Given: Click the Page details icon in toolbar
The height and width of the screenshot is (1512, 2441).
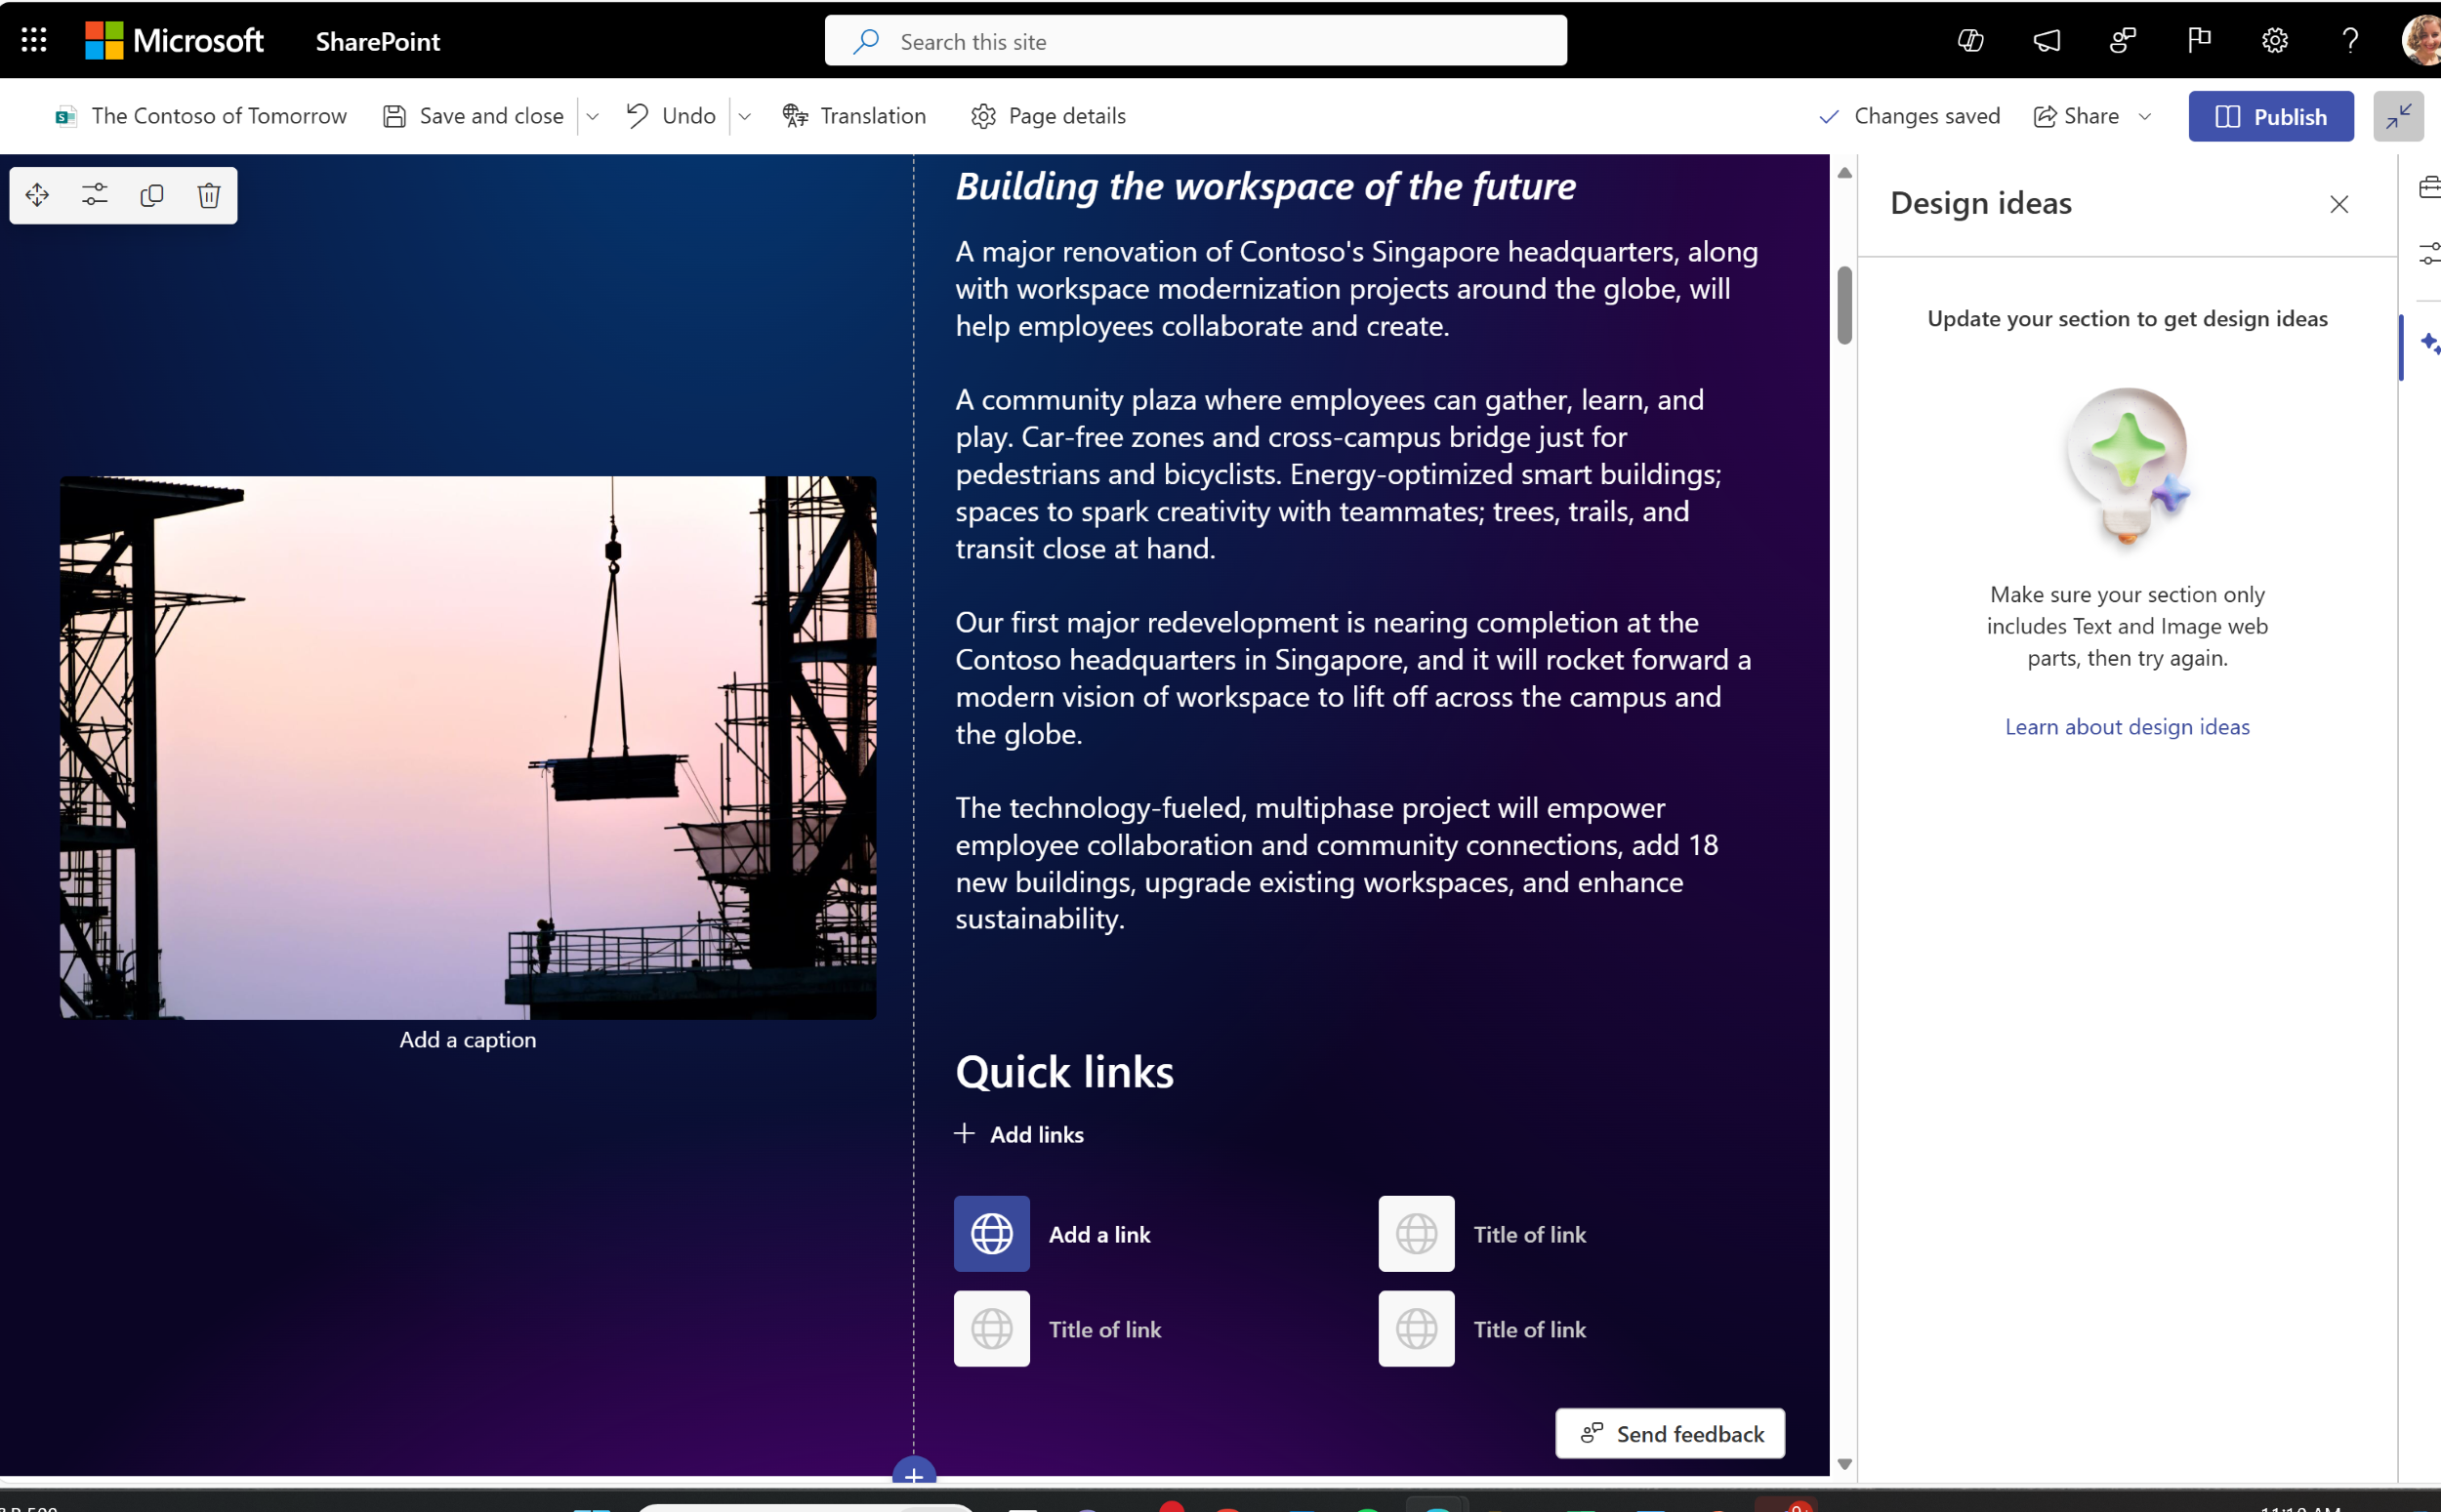Looking at the screenshot, I should 983,115.
